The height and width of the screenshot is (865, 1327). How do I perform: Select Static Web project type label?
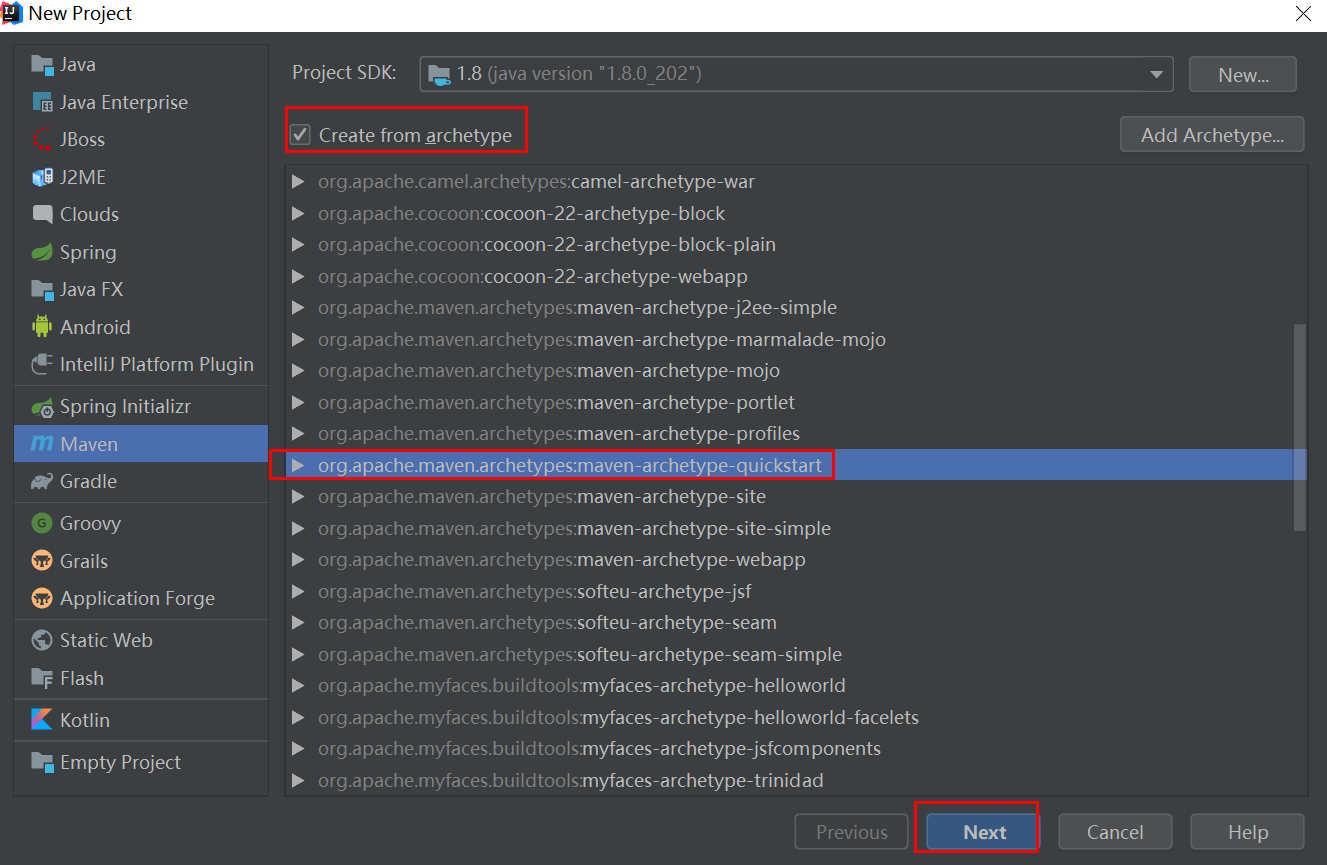[106, 640]
